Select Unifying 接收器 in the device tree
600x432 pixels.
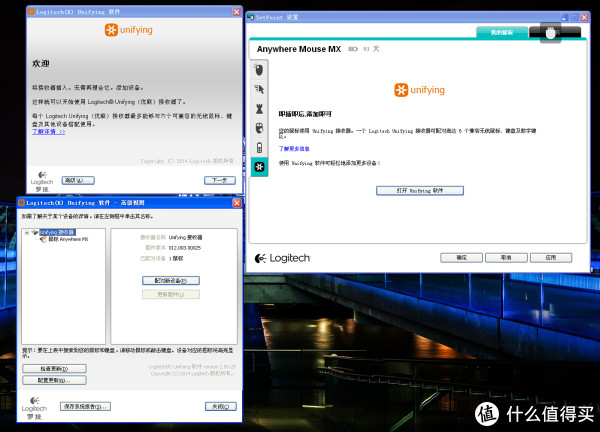pos(57,232)
